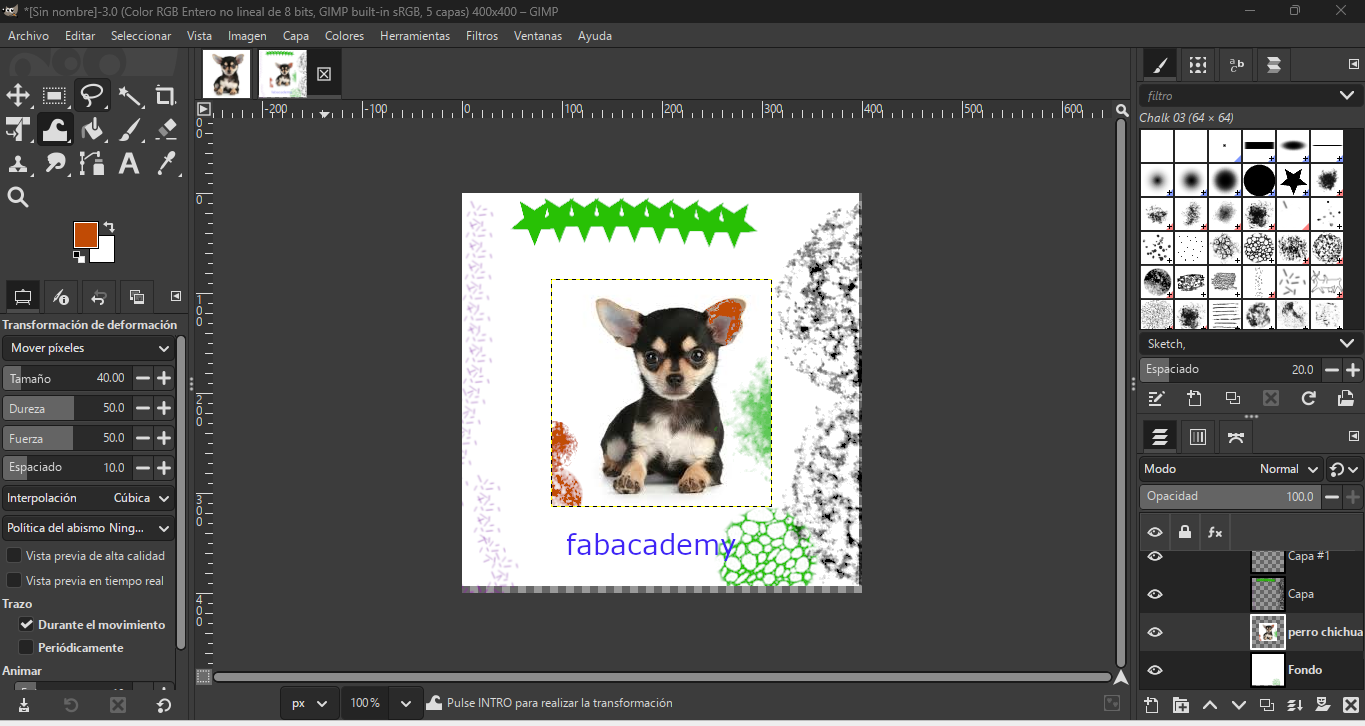1365x726 pixels.
Task: Duplicate the selected brush
Action: click(1233, 398)
